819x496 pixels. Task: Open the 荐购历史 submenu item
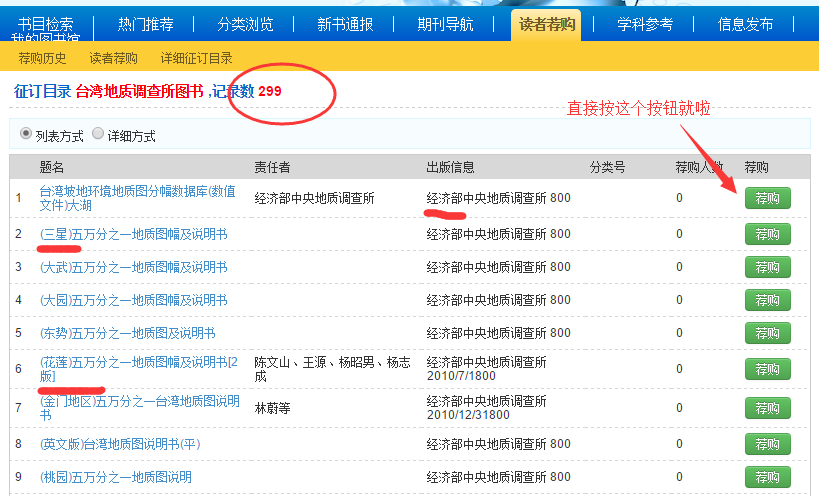click(x=43, y=58)
